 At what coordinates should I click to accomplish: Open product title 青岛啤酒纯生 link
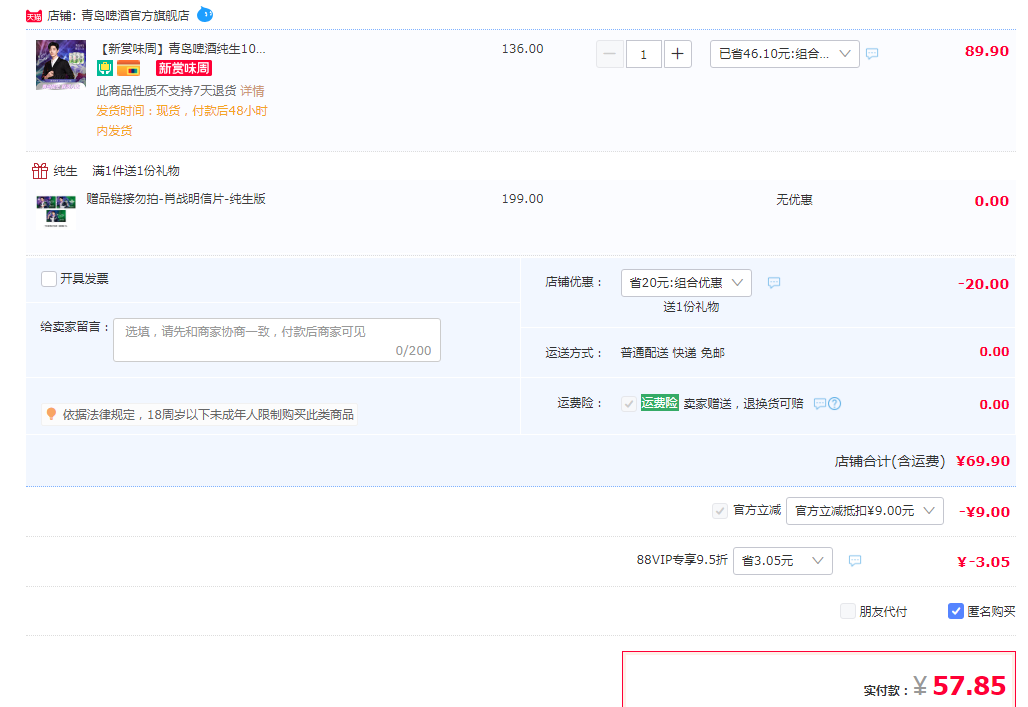click(x=182, y=49)
